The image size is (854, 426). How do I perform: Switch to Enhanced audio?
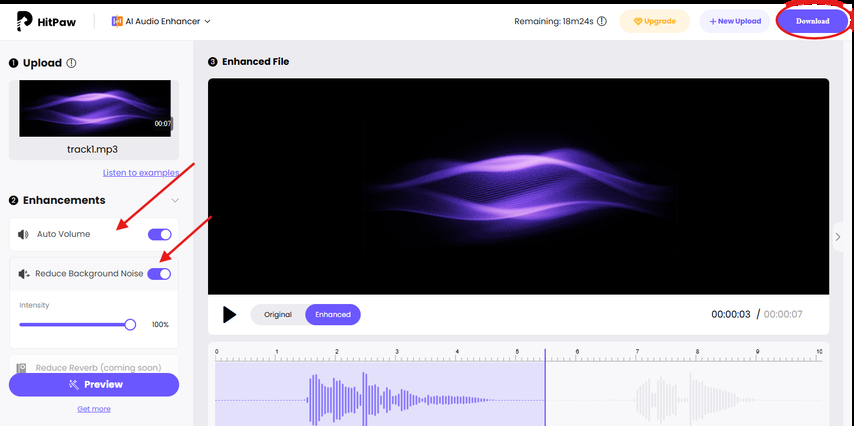333,314
